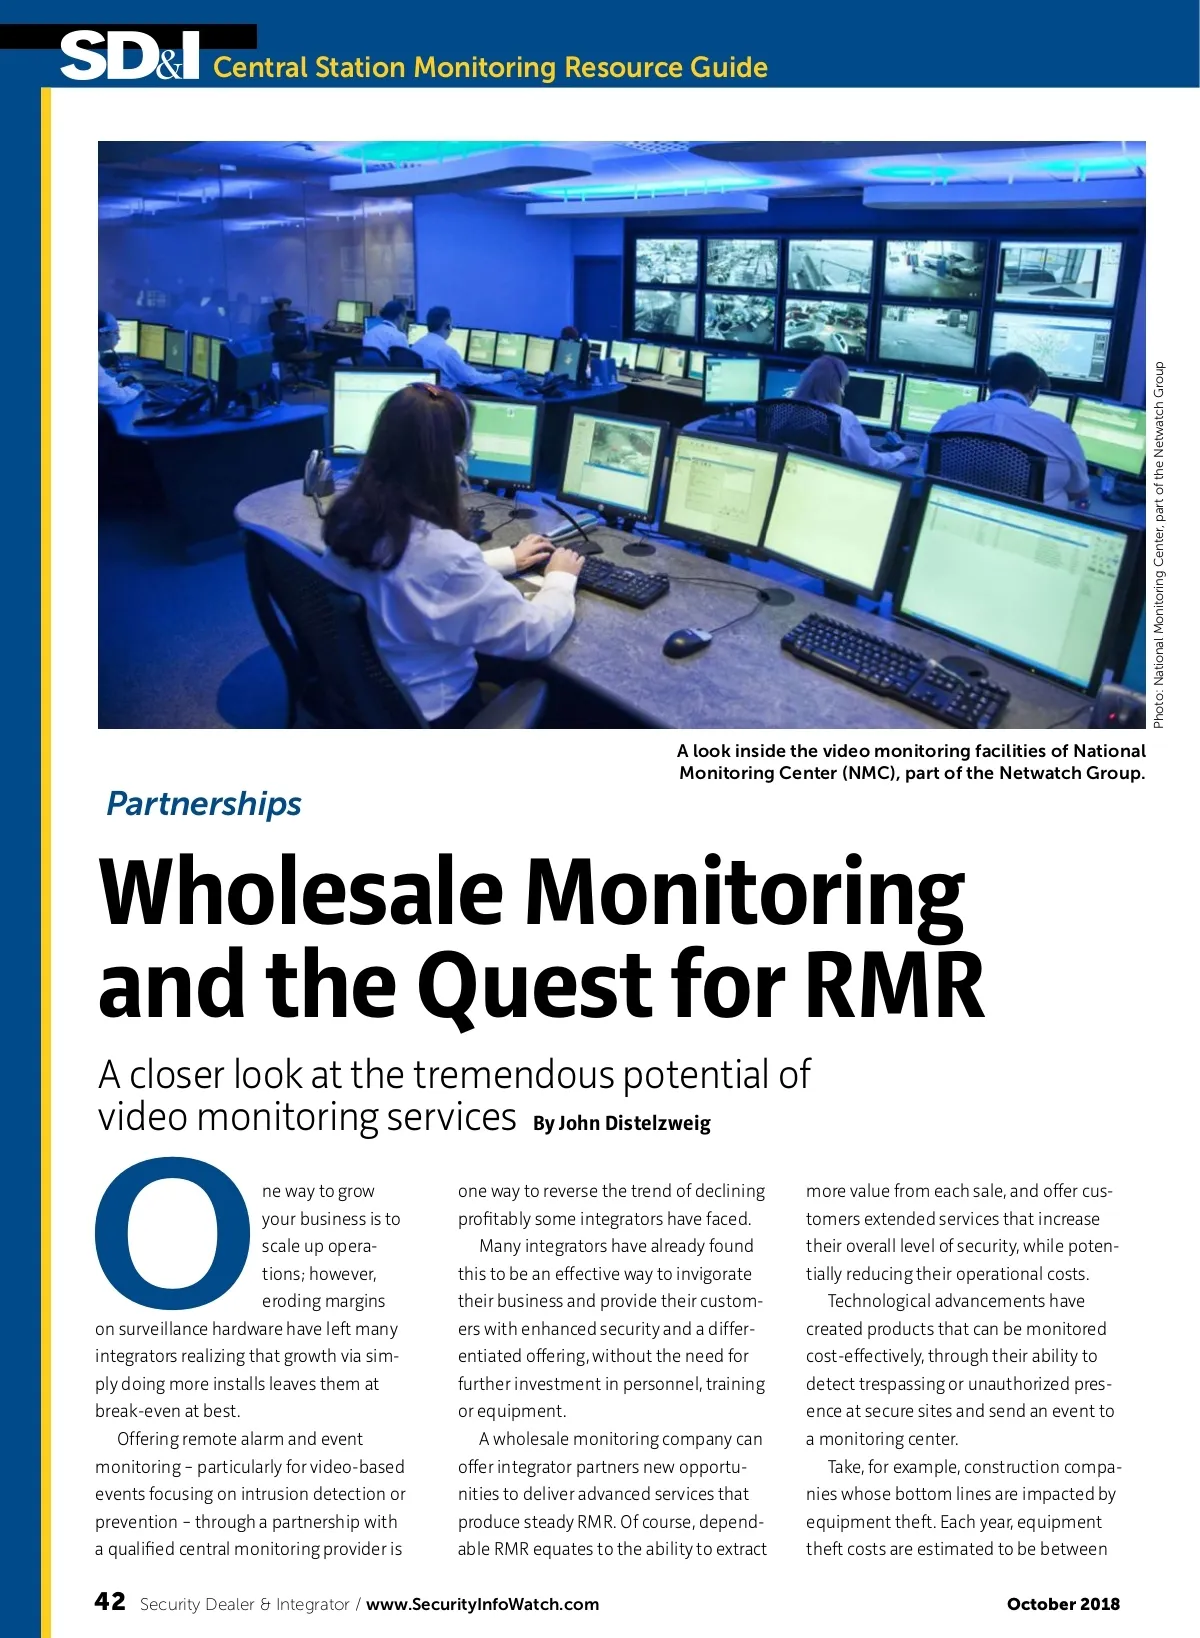Click the paragraph starting 'A wholesale monitoring company can'
Image resolution: width=1200 pixels, height=1638 pixels.
pyautogui.click(x=611, y=1494)
